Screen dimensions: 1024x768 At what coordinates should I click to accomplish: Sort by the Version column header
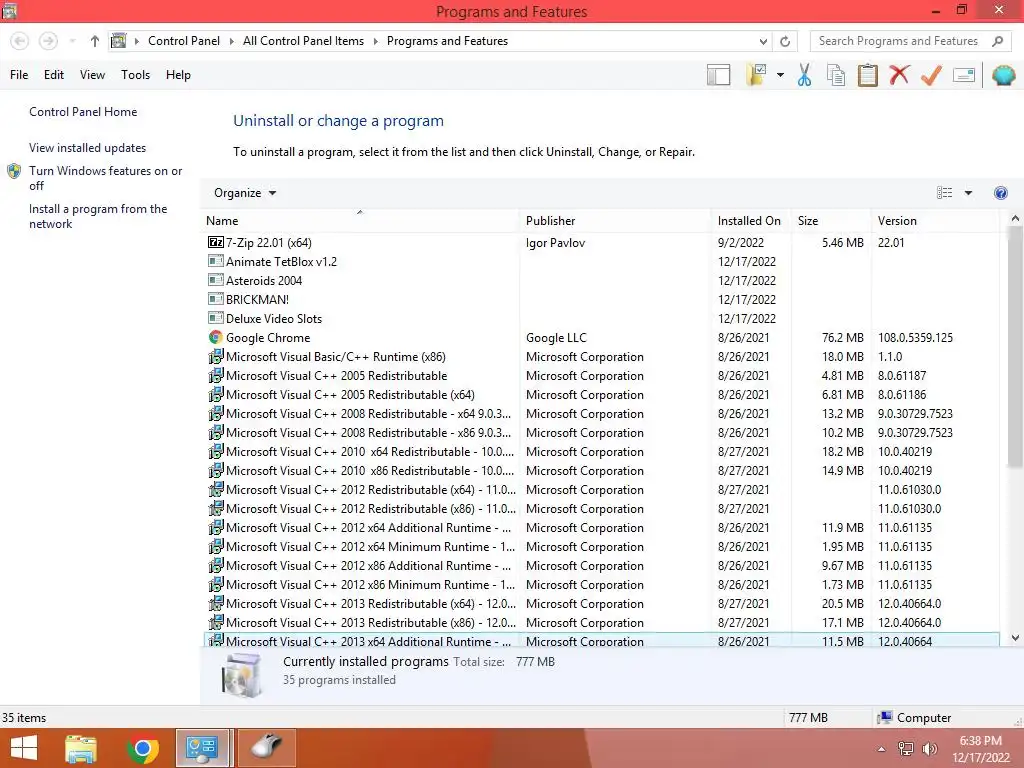[x=936, y=221]
